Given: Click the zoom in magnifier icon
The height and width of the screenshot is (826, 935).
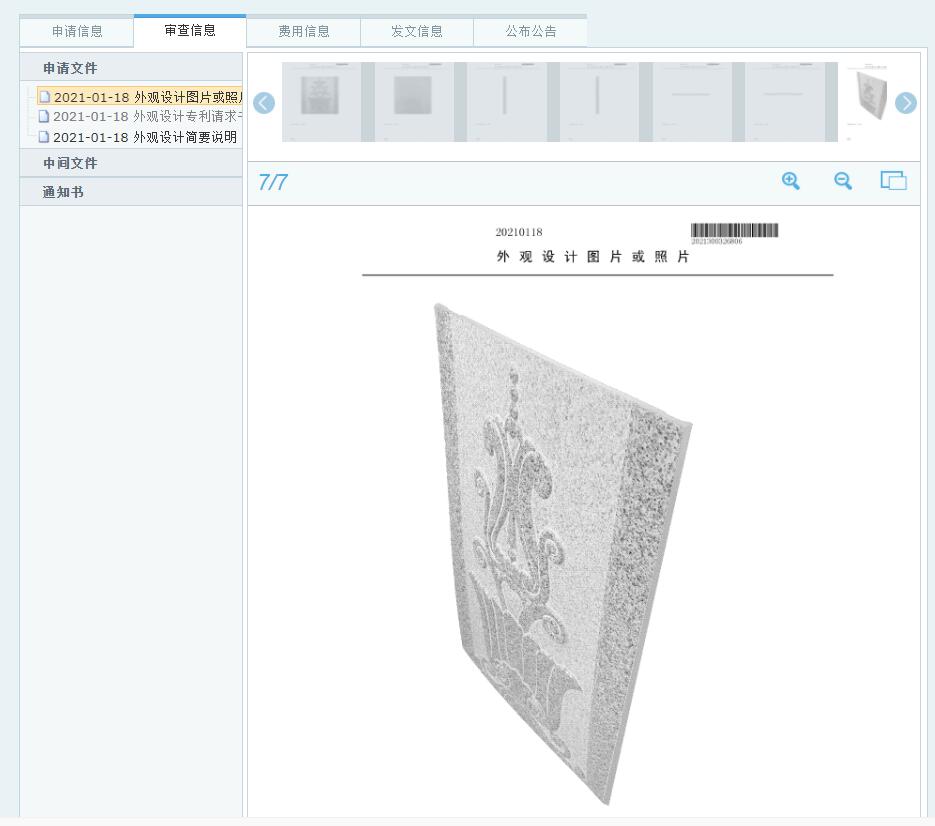Looking at the screenshot, I should 791,181.
